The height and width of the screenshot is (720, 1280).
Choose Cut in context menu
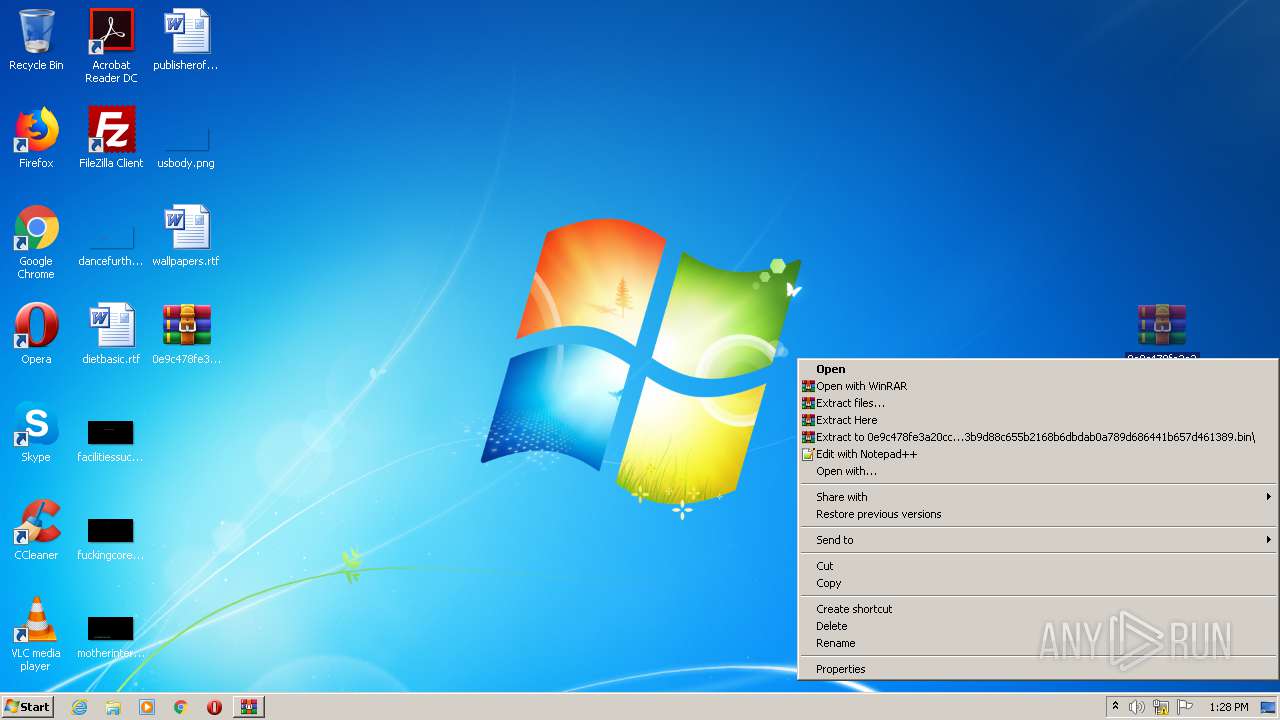1038,566
